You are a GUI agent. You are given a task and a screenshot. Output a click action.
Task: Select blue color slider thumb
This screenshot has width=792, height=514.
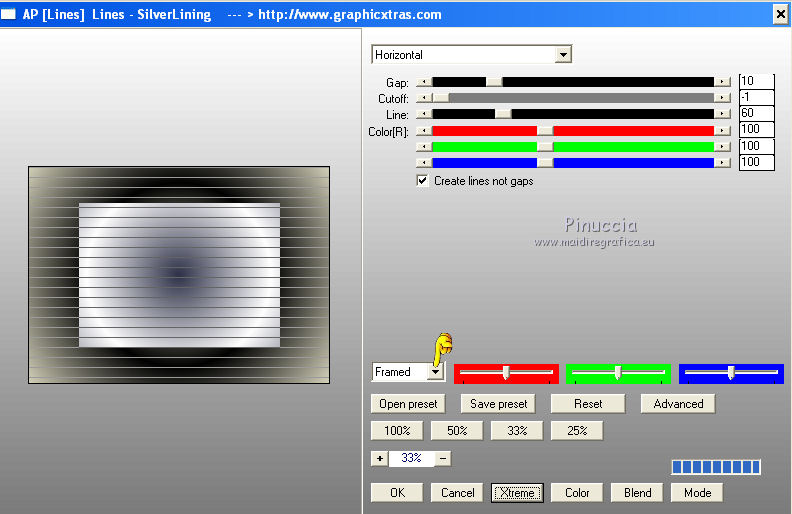pos(545,163)
